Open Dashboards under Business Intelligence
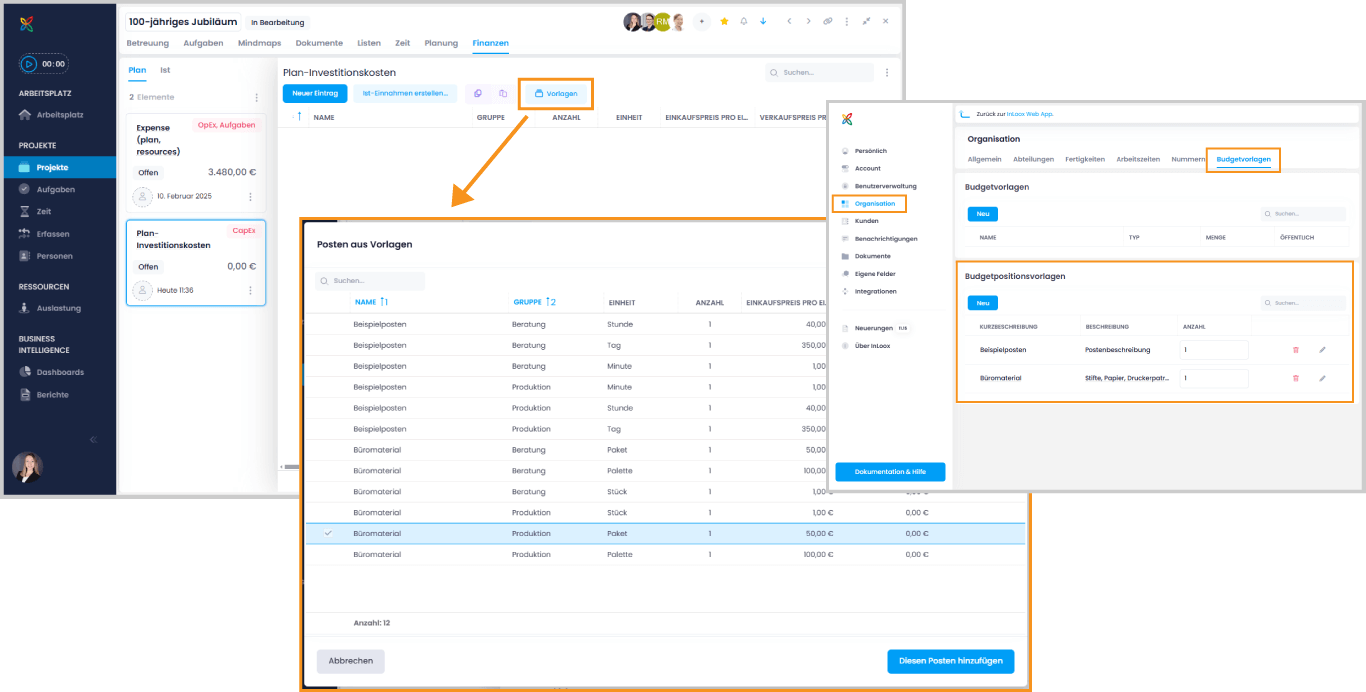1366x692 pixels. click(59, 372)
